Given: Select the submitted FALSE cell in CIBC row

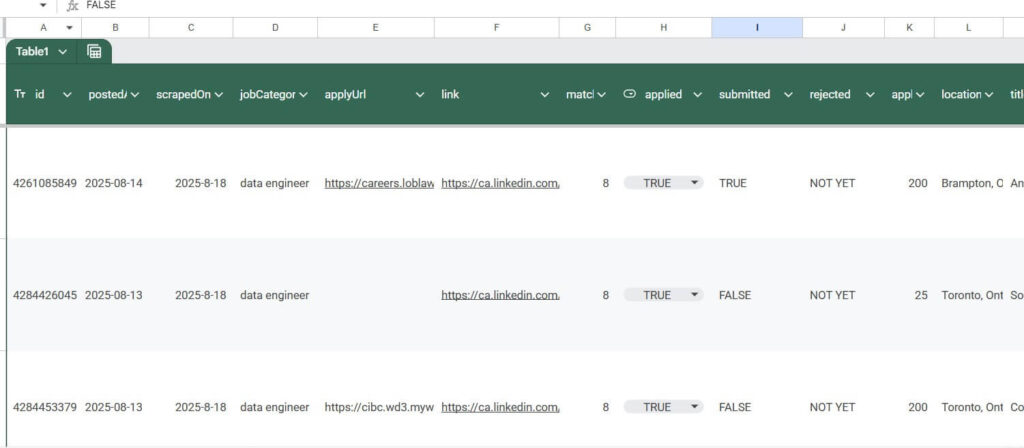Looking at the screenshot, I should [x=735, y=407].
